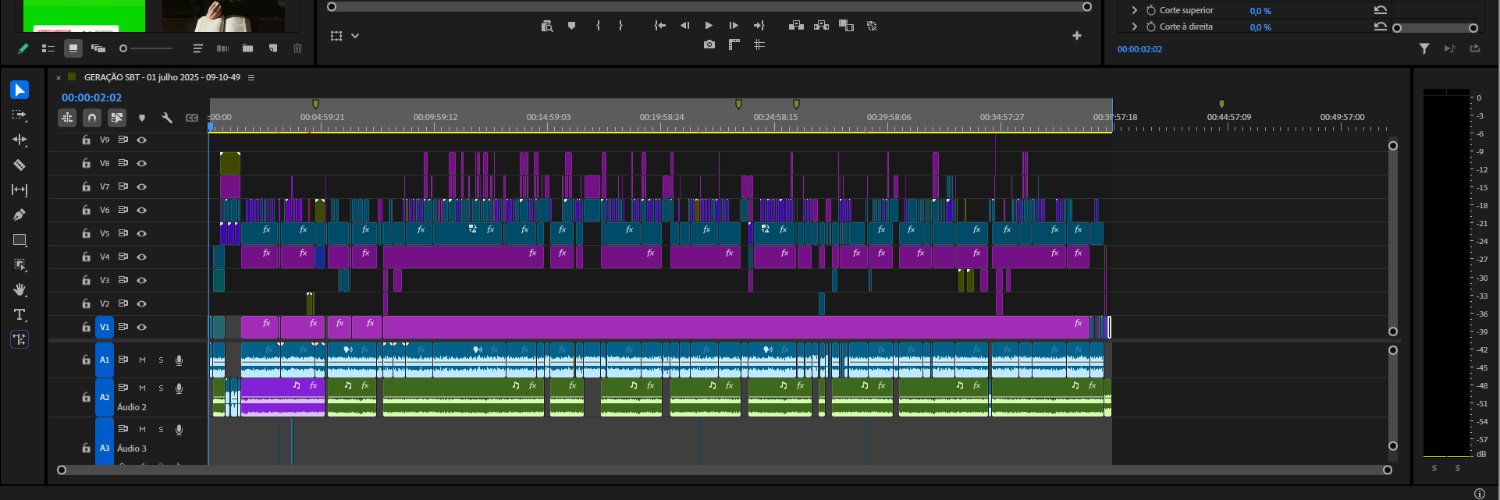The width and height of the screenshot is (1500, 500).
Task: Toggle Snap in Timeline magnet button
Action: (x=92, y=118)
